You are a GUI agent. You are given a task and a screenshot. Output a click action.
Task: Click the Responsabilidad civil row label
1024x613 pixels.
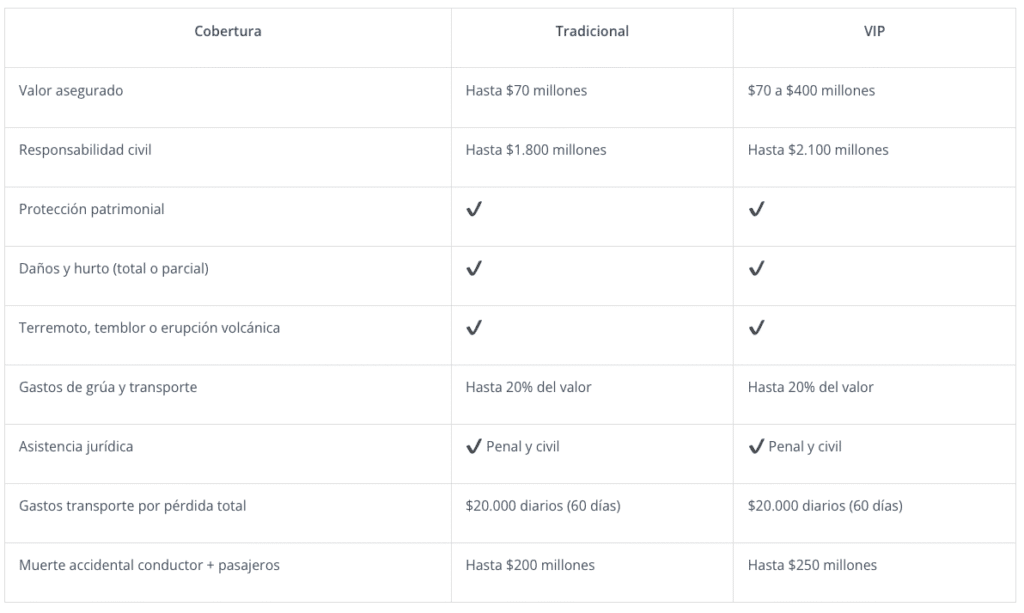tap(85, 150)
